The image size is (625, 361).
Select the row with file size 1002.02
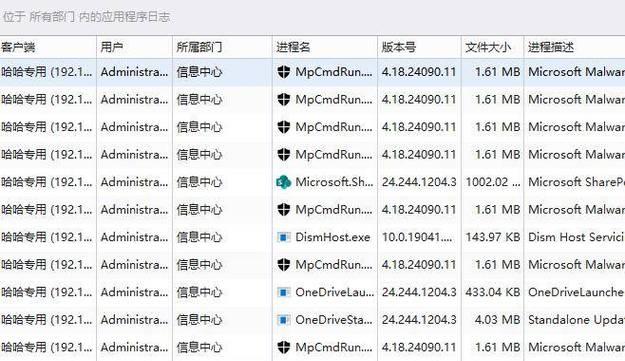point(312,182)
